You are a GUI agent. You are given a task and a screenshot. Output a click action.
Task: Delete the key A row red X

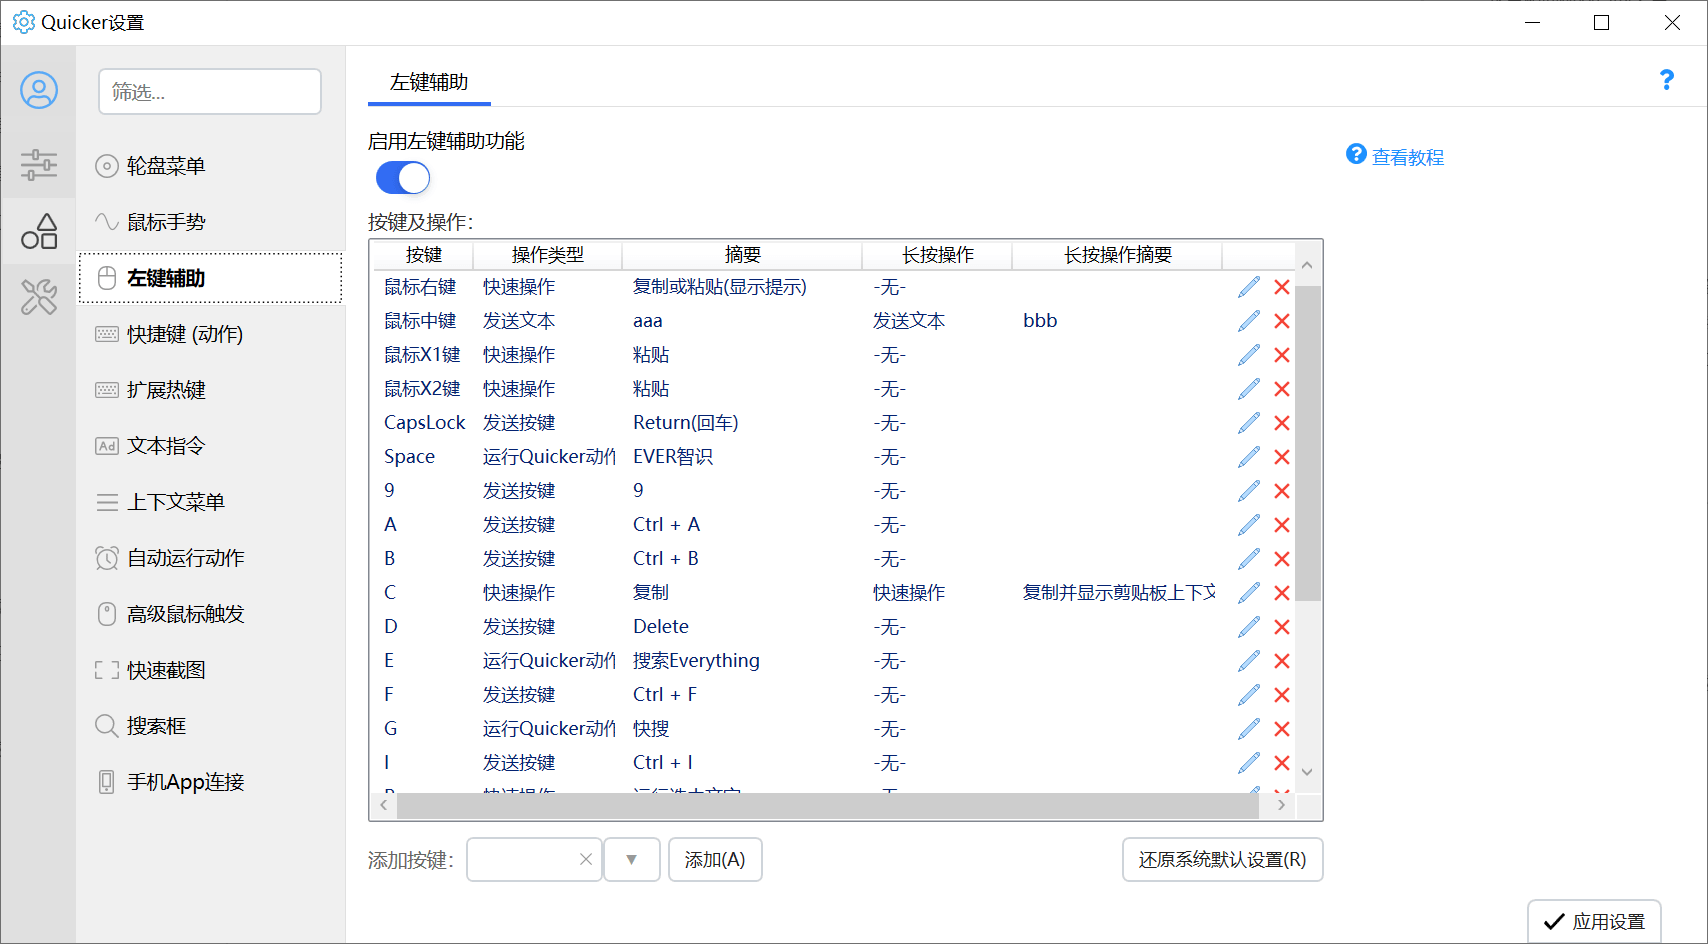pos(1282,525)
